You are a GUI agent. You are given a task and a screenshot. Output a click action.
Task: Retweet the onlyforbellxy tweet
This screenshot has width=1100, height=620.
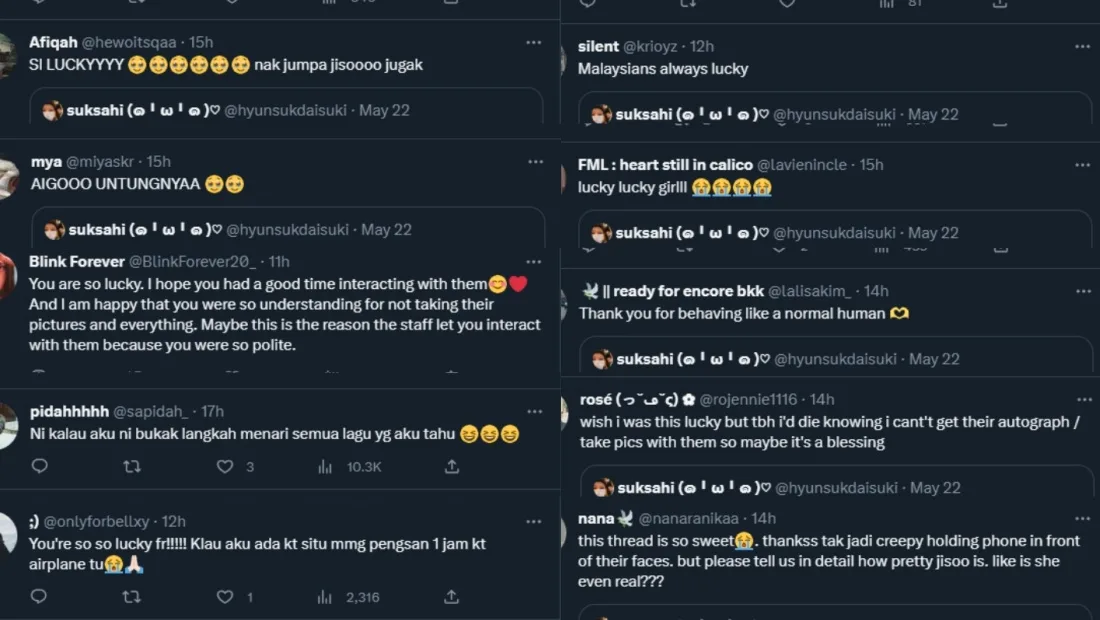131,597
